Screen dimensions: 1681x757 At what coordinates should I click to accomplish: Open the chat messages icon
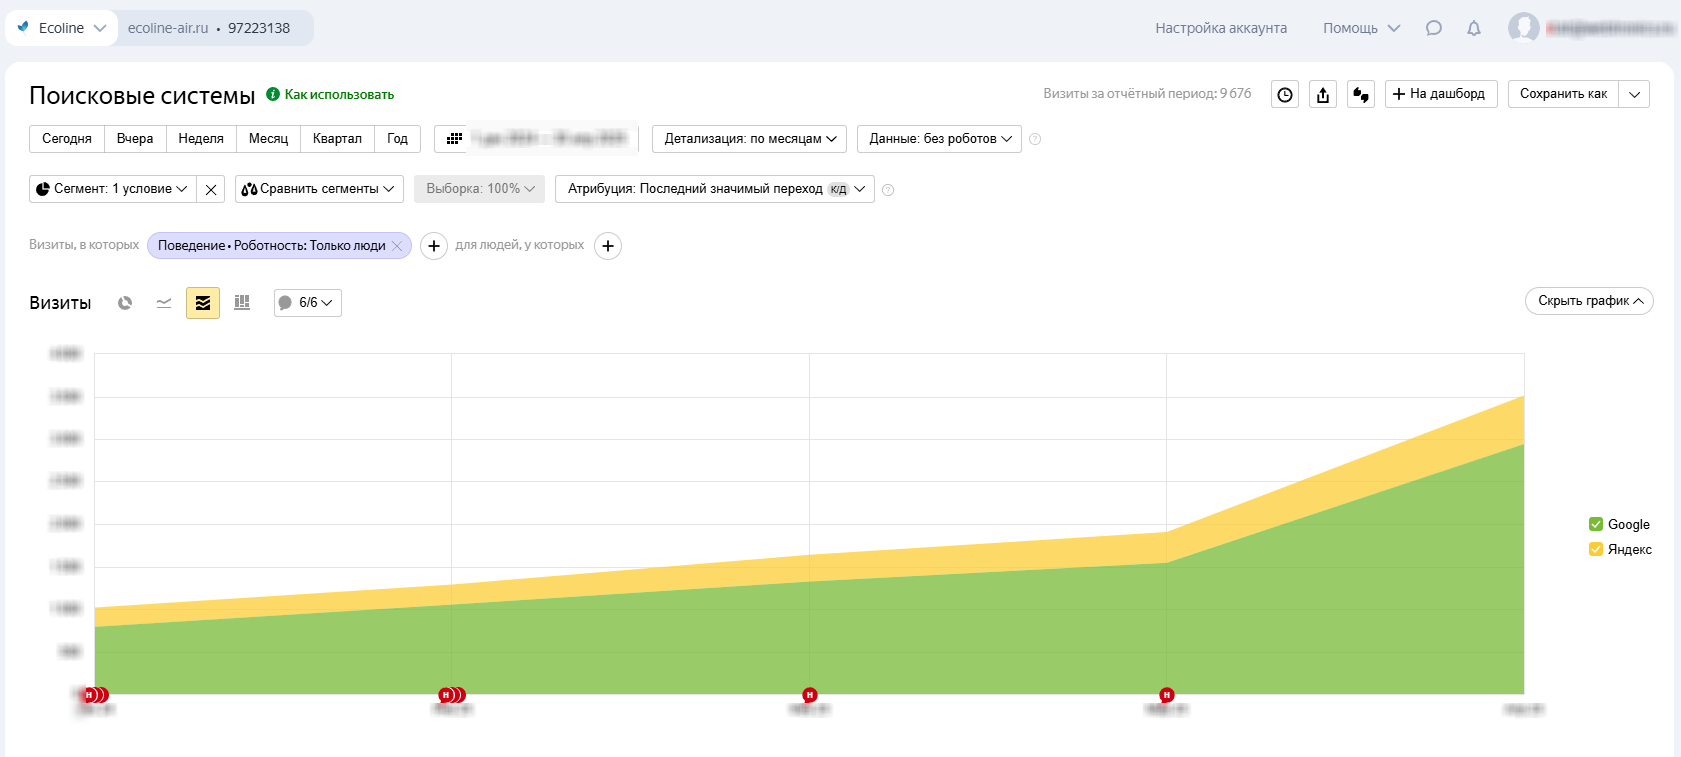tap(1433, 28)
